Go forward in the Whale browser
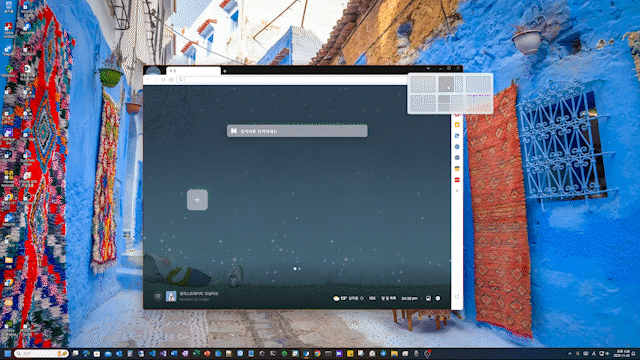640x360 pixels. click(x=156, y=80)
